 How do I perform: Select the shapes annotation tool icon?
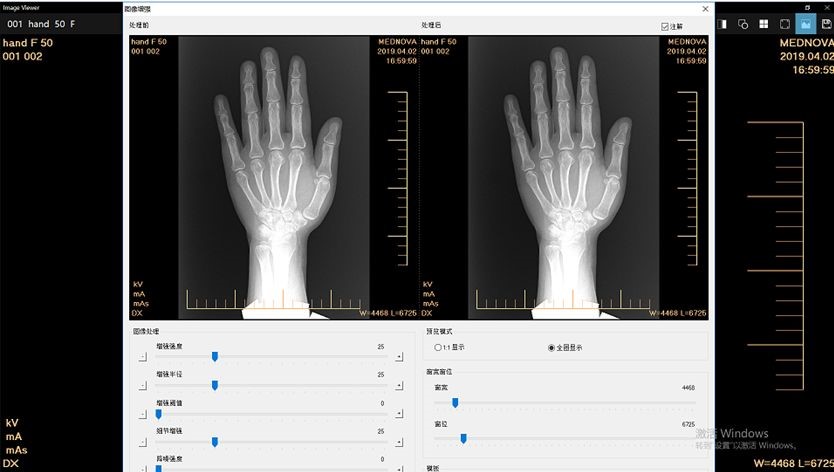point(743,24)
